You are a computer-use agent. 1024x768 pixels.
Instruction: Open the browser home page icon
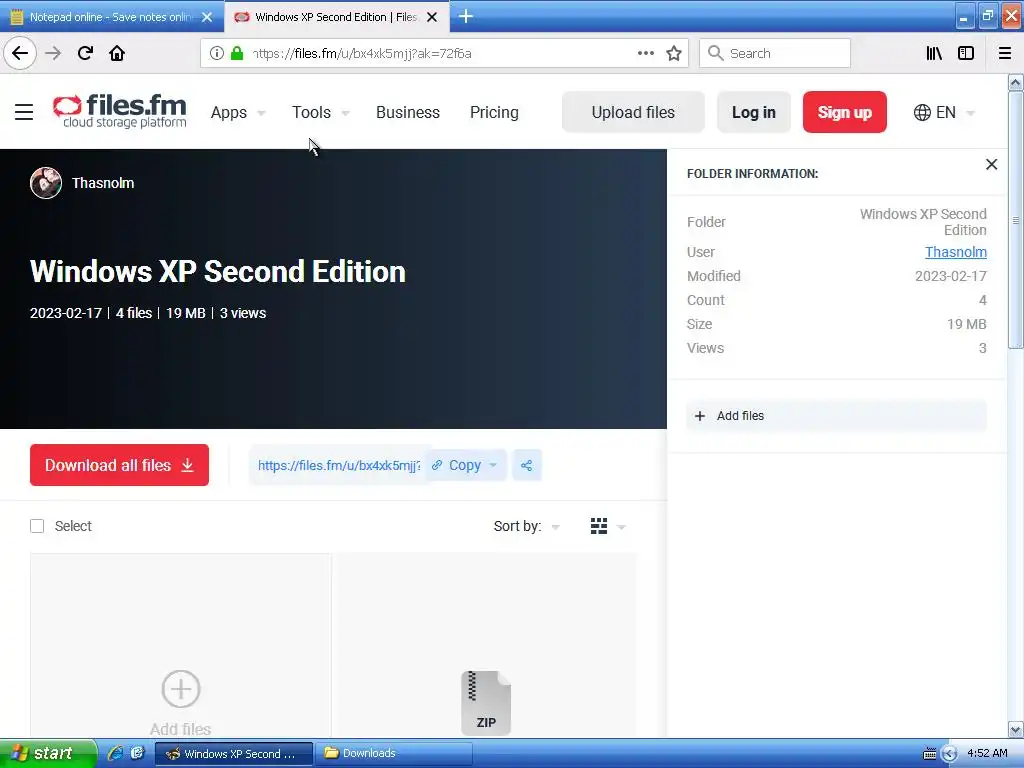coord(117,54)
